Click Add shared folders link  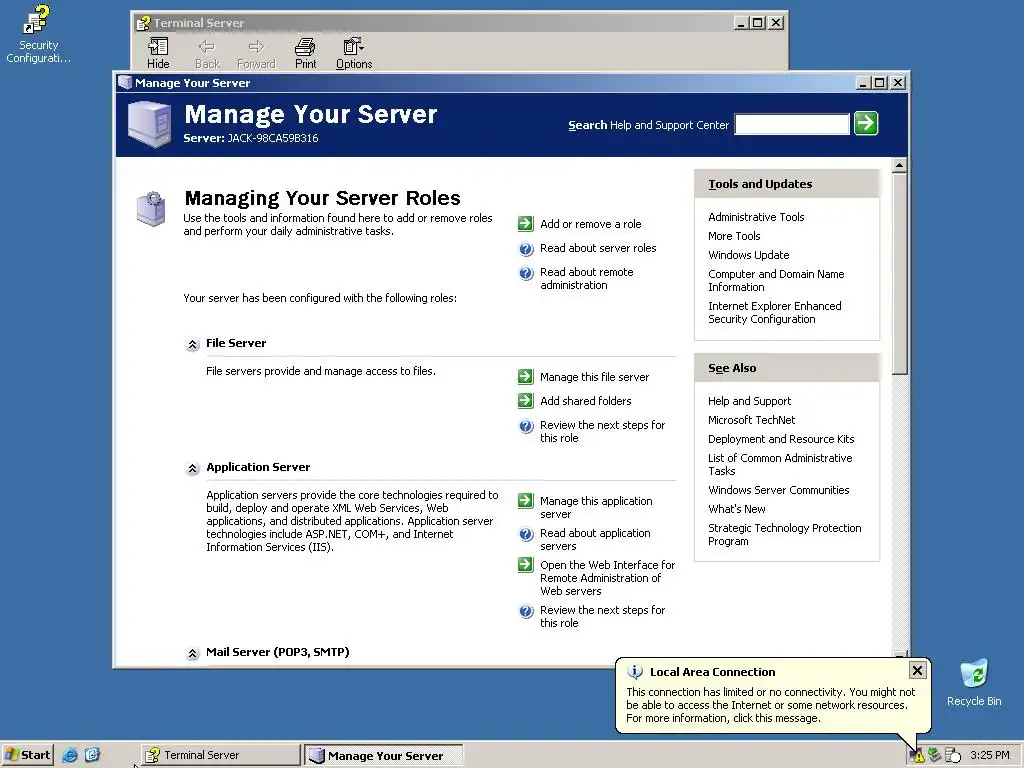[x=585, y=401]
